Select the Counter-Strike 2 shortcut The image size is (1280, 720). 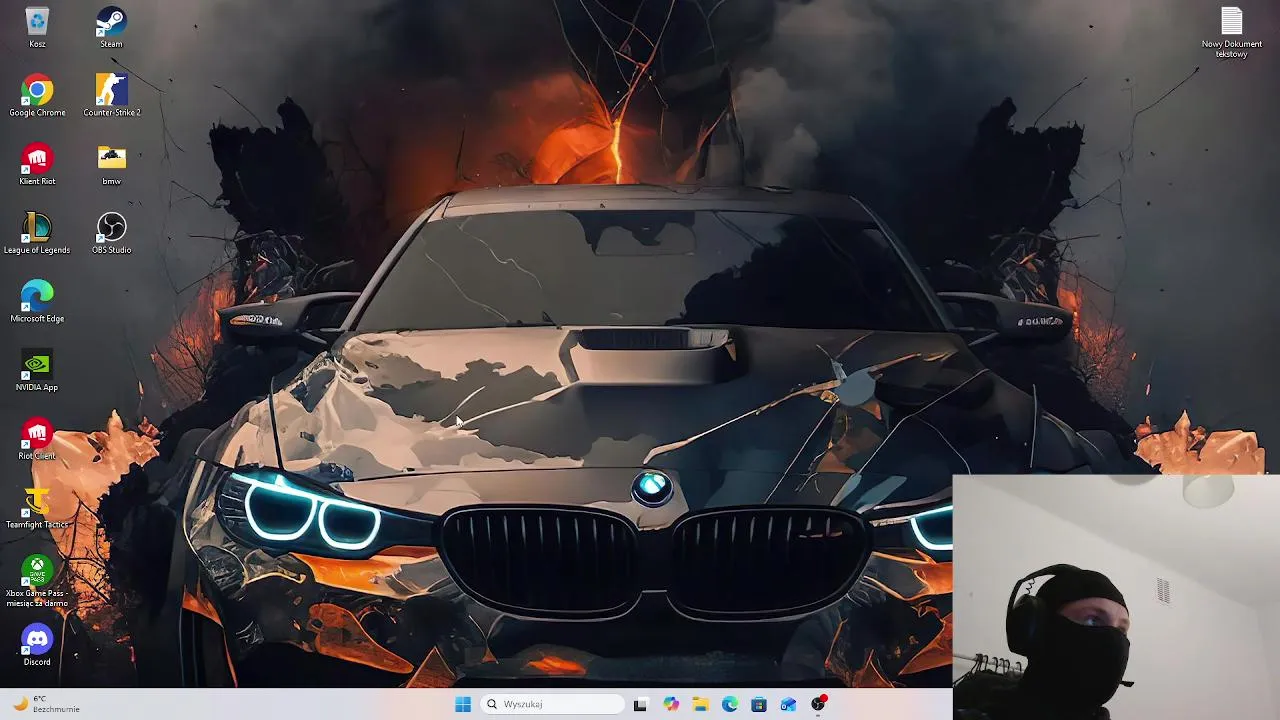[x=111, y=96]
